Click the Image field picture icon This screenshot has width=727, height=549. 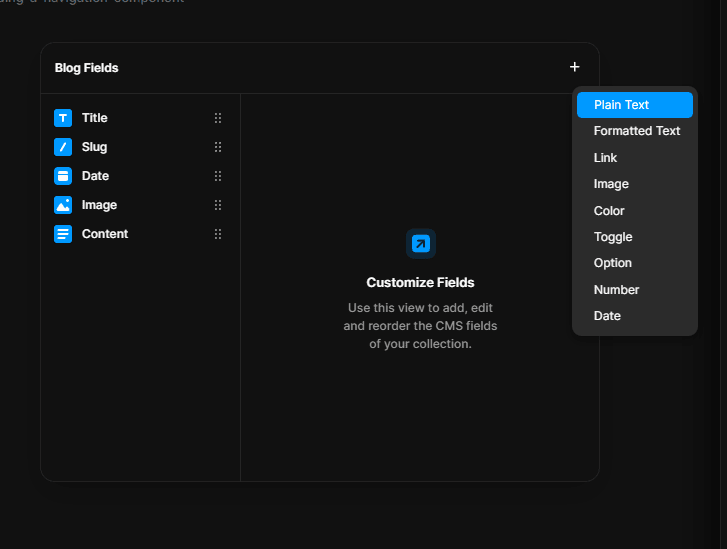(x=63, y=205)
